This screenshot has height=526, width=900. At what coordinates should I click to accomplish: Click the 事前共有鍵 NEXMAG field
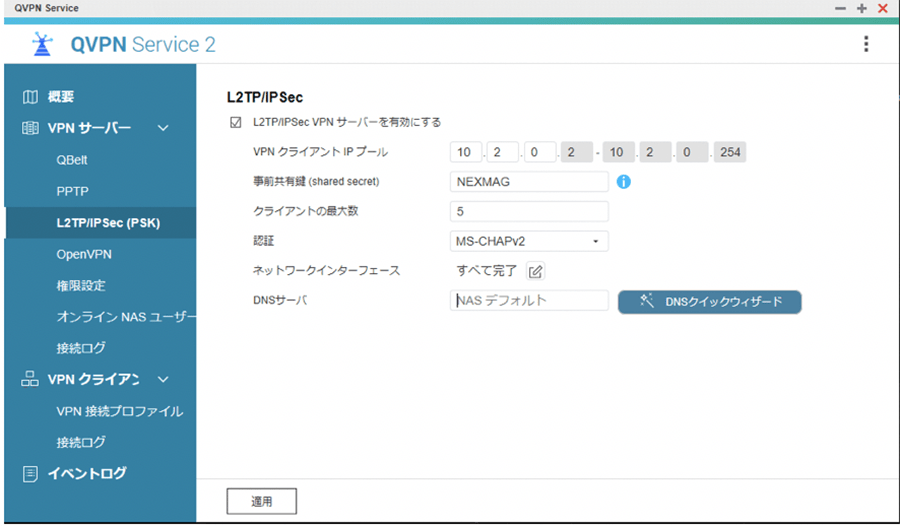[529, 182]
